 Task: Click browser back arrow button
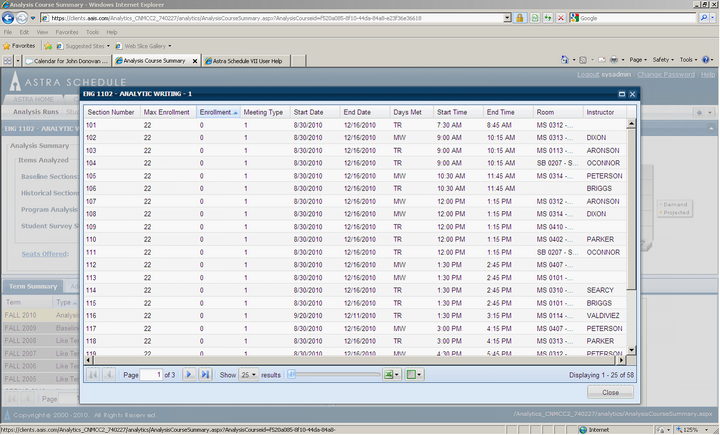point(9,18)
